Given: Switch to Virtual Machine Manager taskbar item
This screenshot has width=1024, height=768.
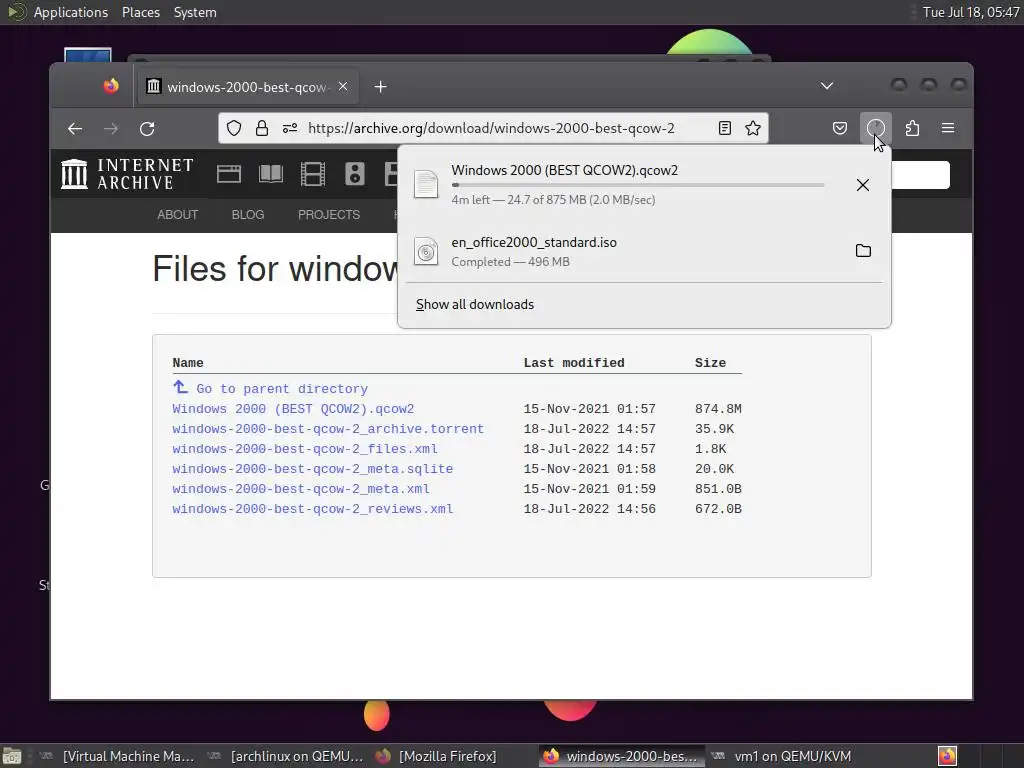Looking at the screenshot, I should [x=118, y=756].
